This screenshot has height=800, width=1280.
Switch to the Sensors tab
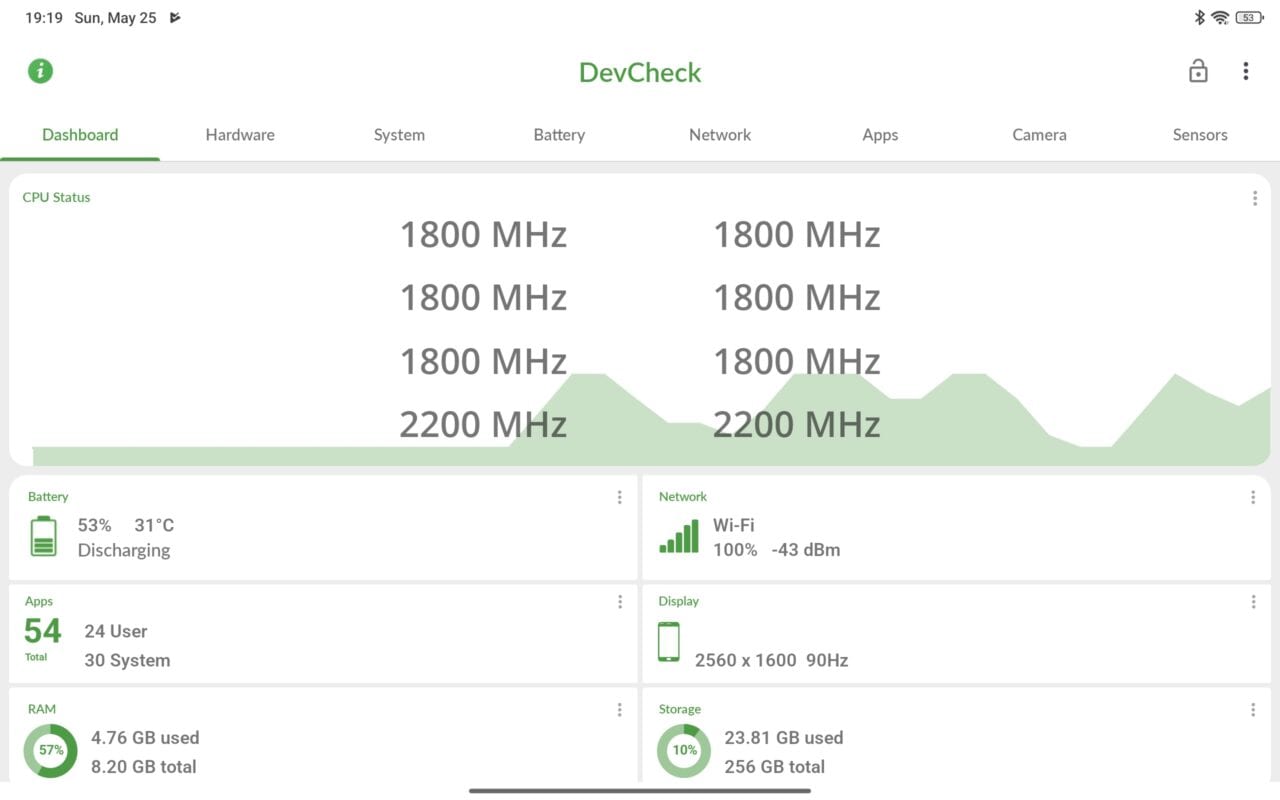[1199, 135]
